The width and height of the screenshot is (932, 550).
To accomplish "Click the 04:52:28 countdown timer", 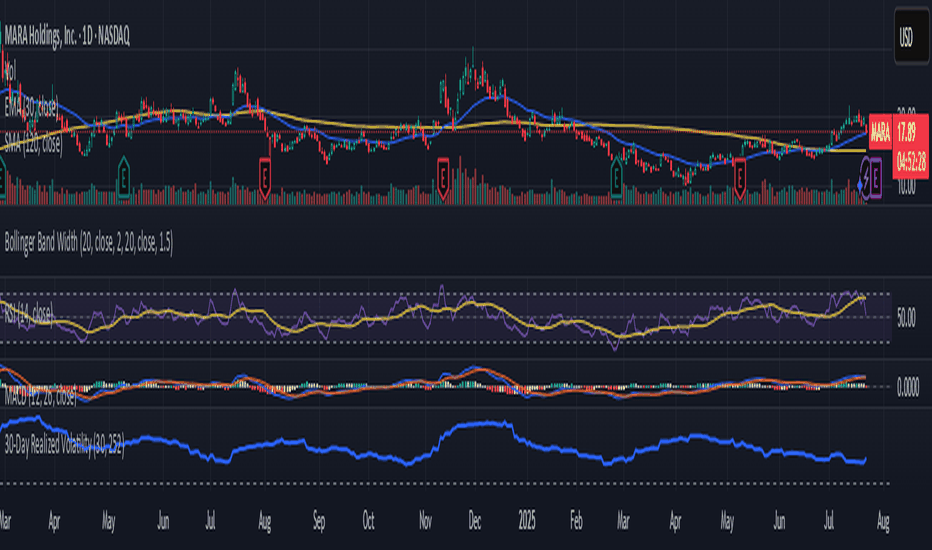I will pyautogui.click(x=911, y=161).
